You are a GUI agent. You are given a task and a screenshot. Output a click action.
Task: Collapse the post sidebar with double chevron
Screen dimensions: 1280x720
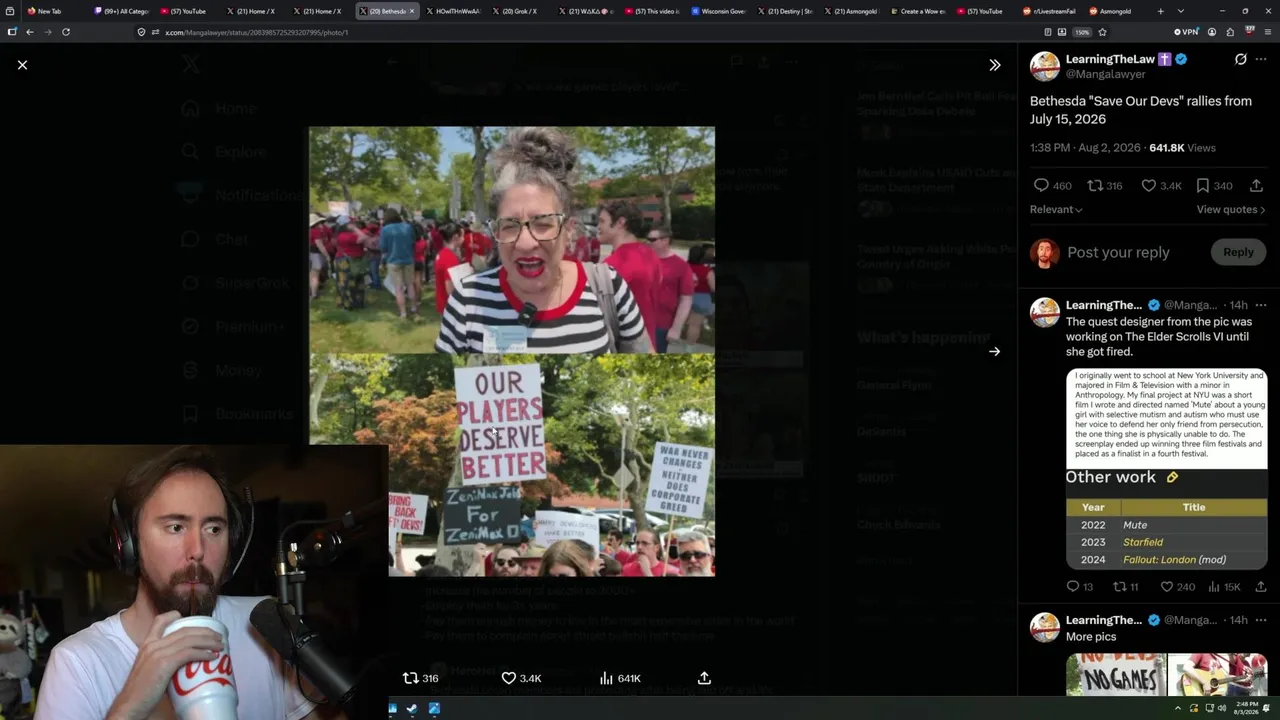coord(994,65)
